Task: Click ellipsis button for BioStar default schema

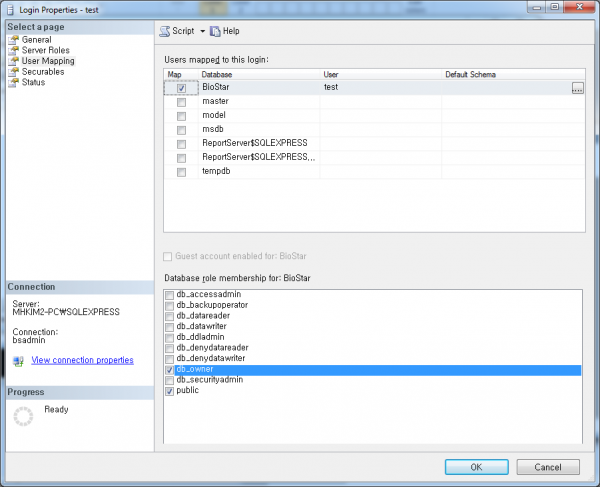Action: tap(577, 89)
